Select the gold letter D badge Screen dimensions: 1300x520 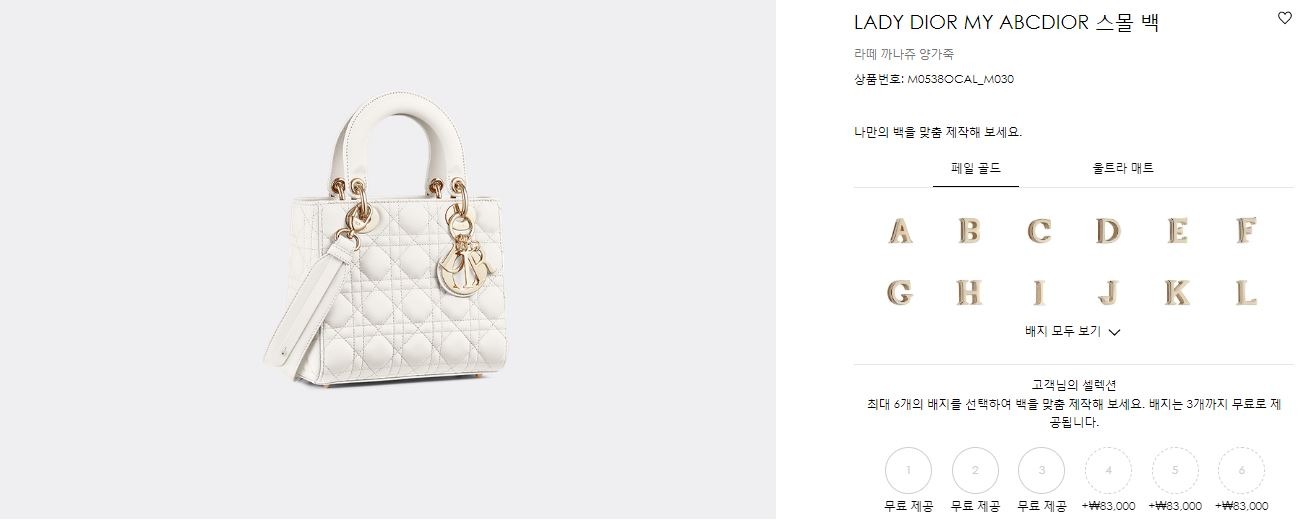click(1108, 231)
